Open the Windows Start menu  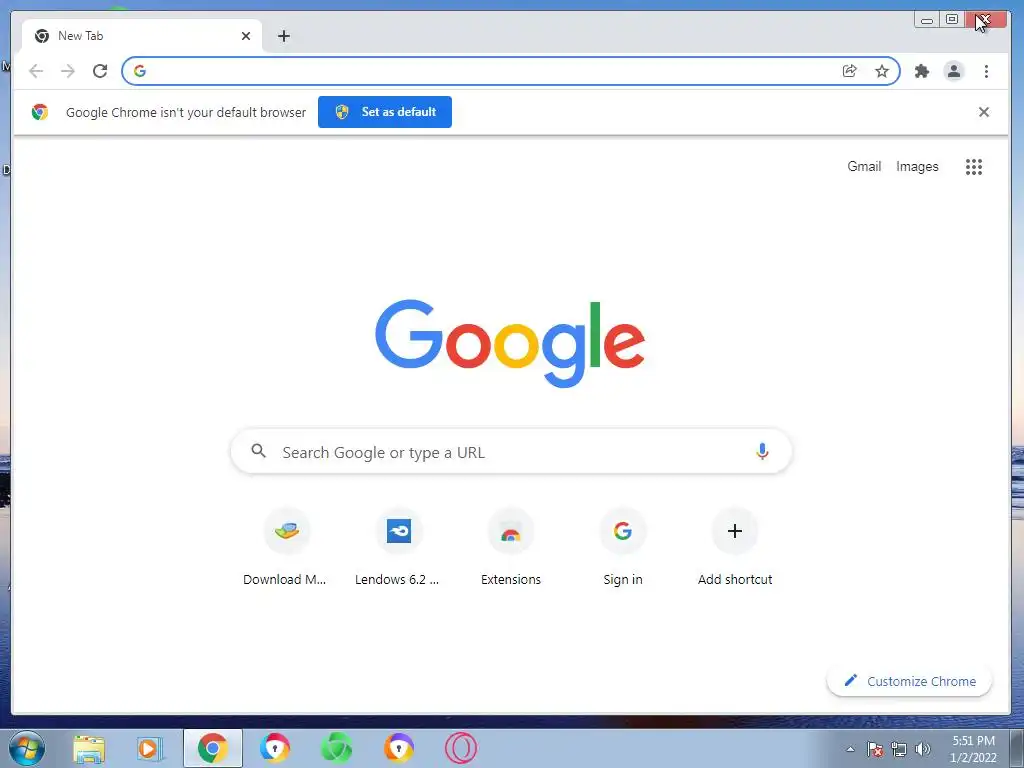click(27, 748)
